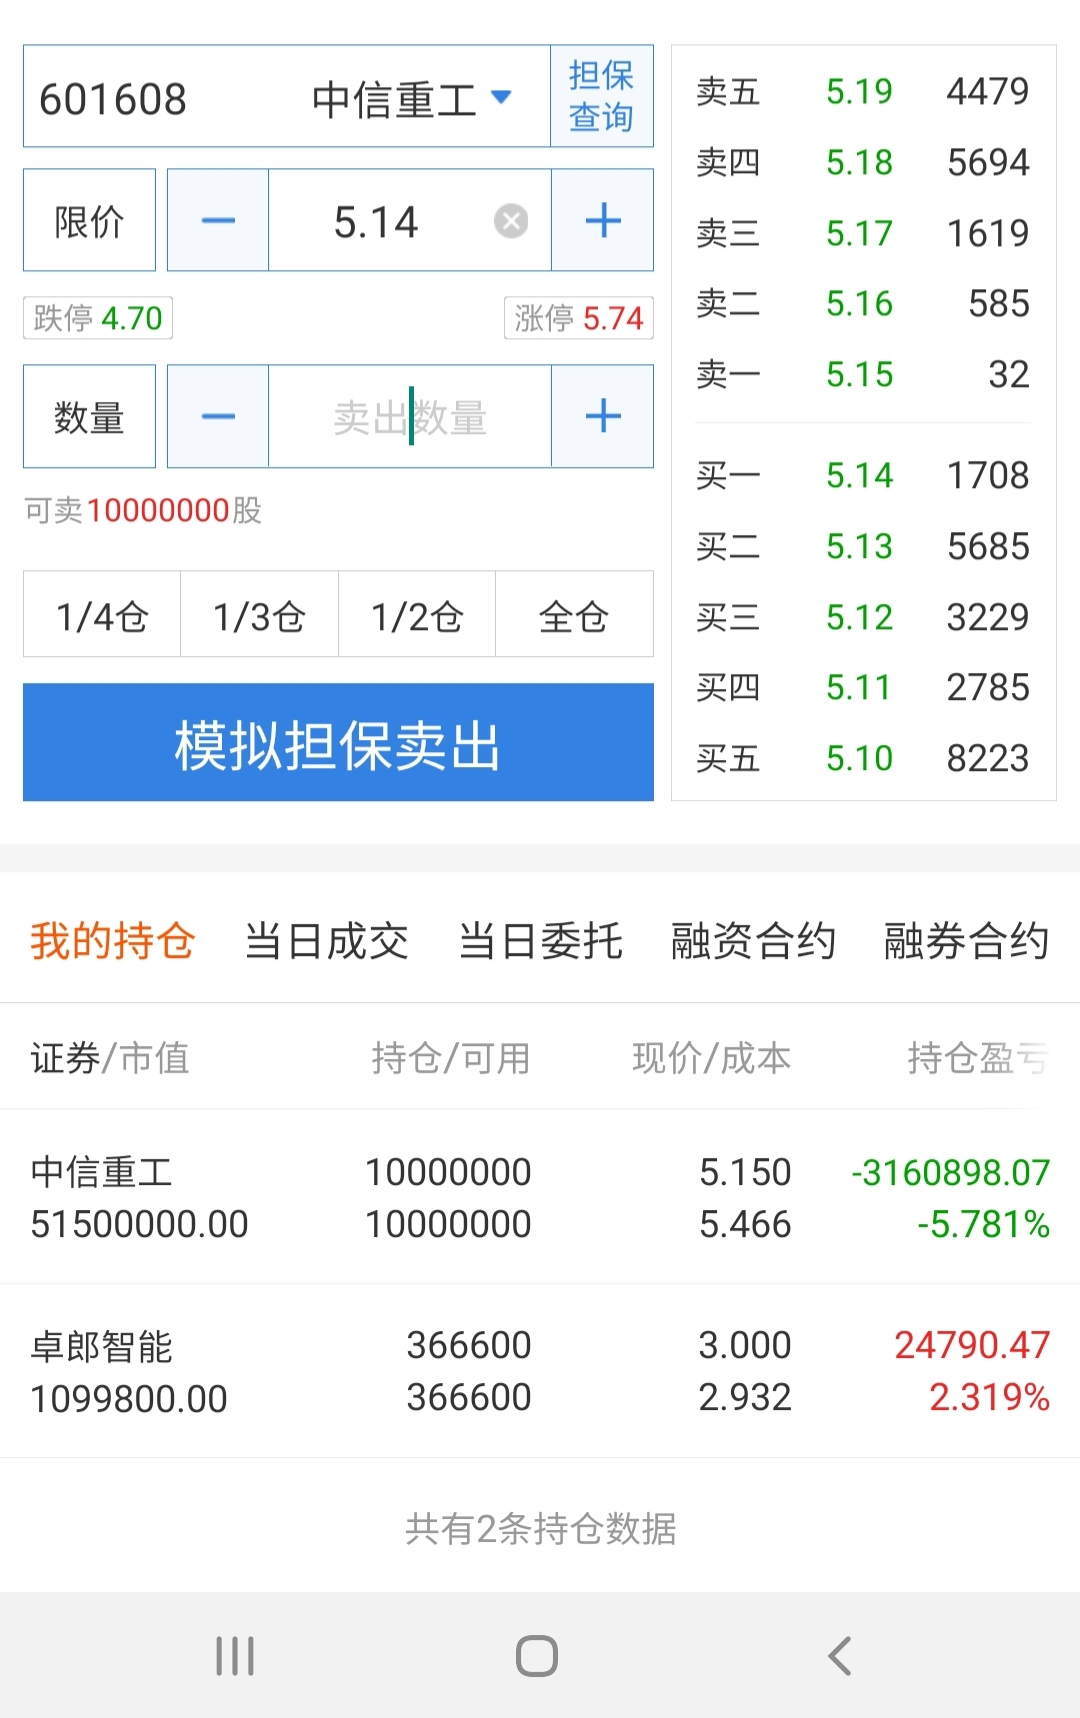Decrease the limit price with minus button
Screen dimensions: 1080x1718
pyautogui.click(x=218, y=220)
